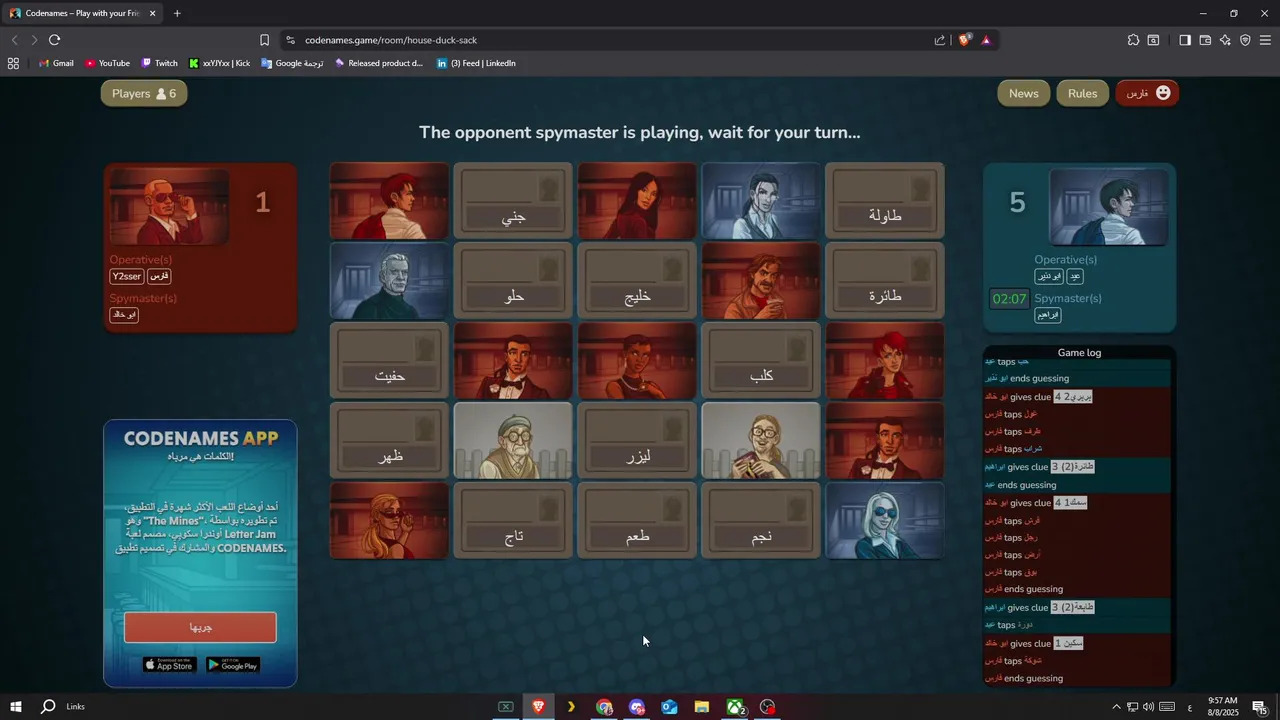This screenshot has width=1280, height=720.
Task: Open the volume control in system tray
Action: pos(1148,707)
